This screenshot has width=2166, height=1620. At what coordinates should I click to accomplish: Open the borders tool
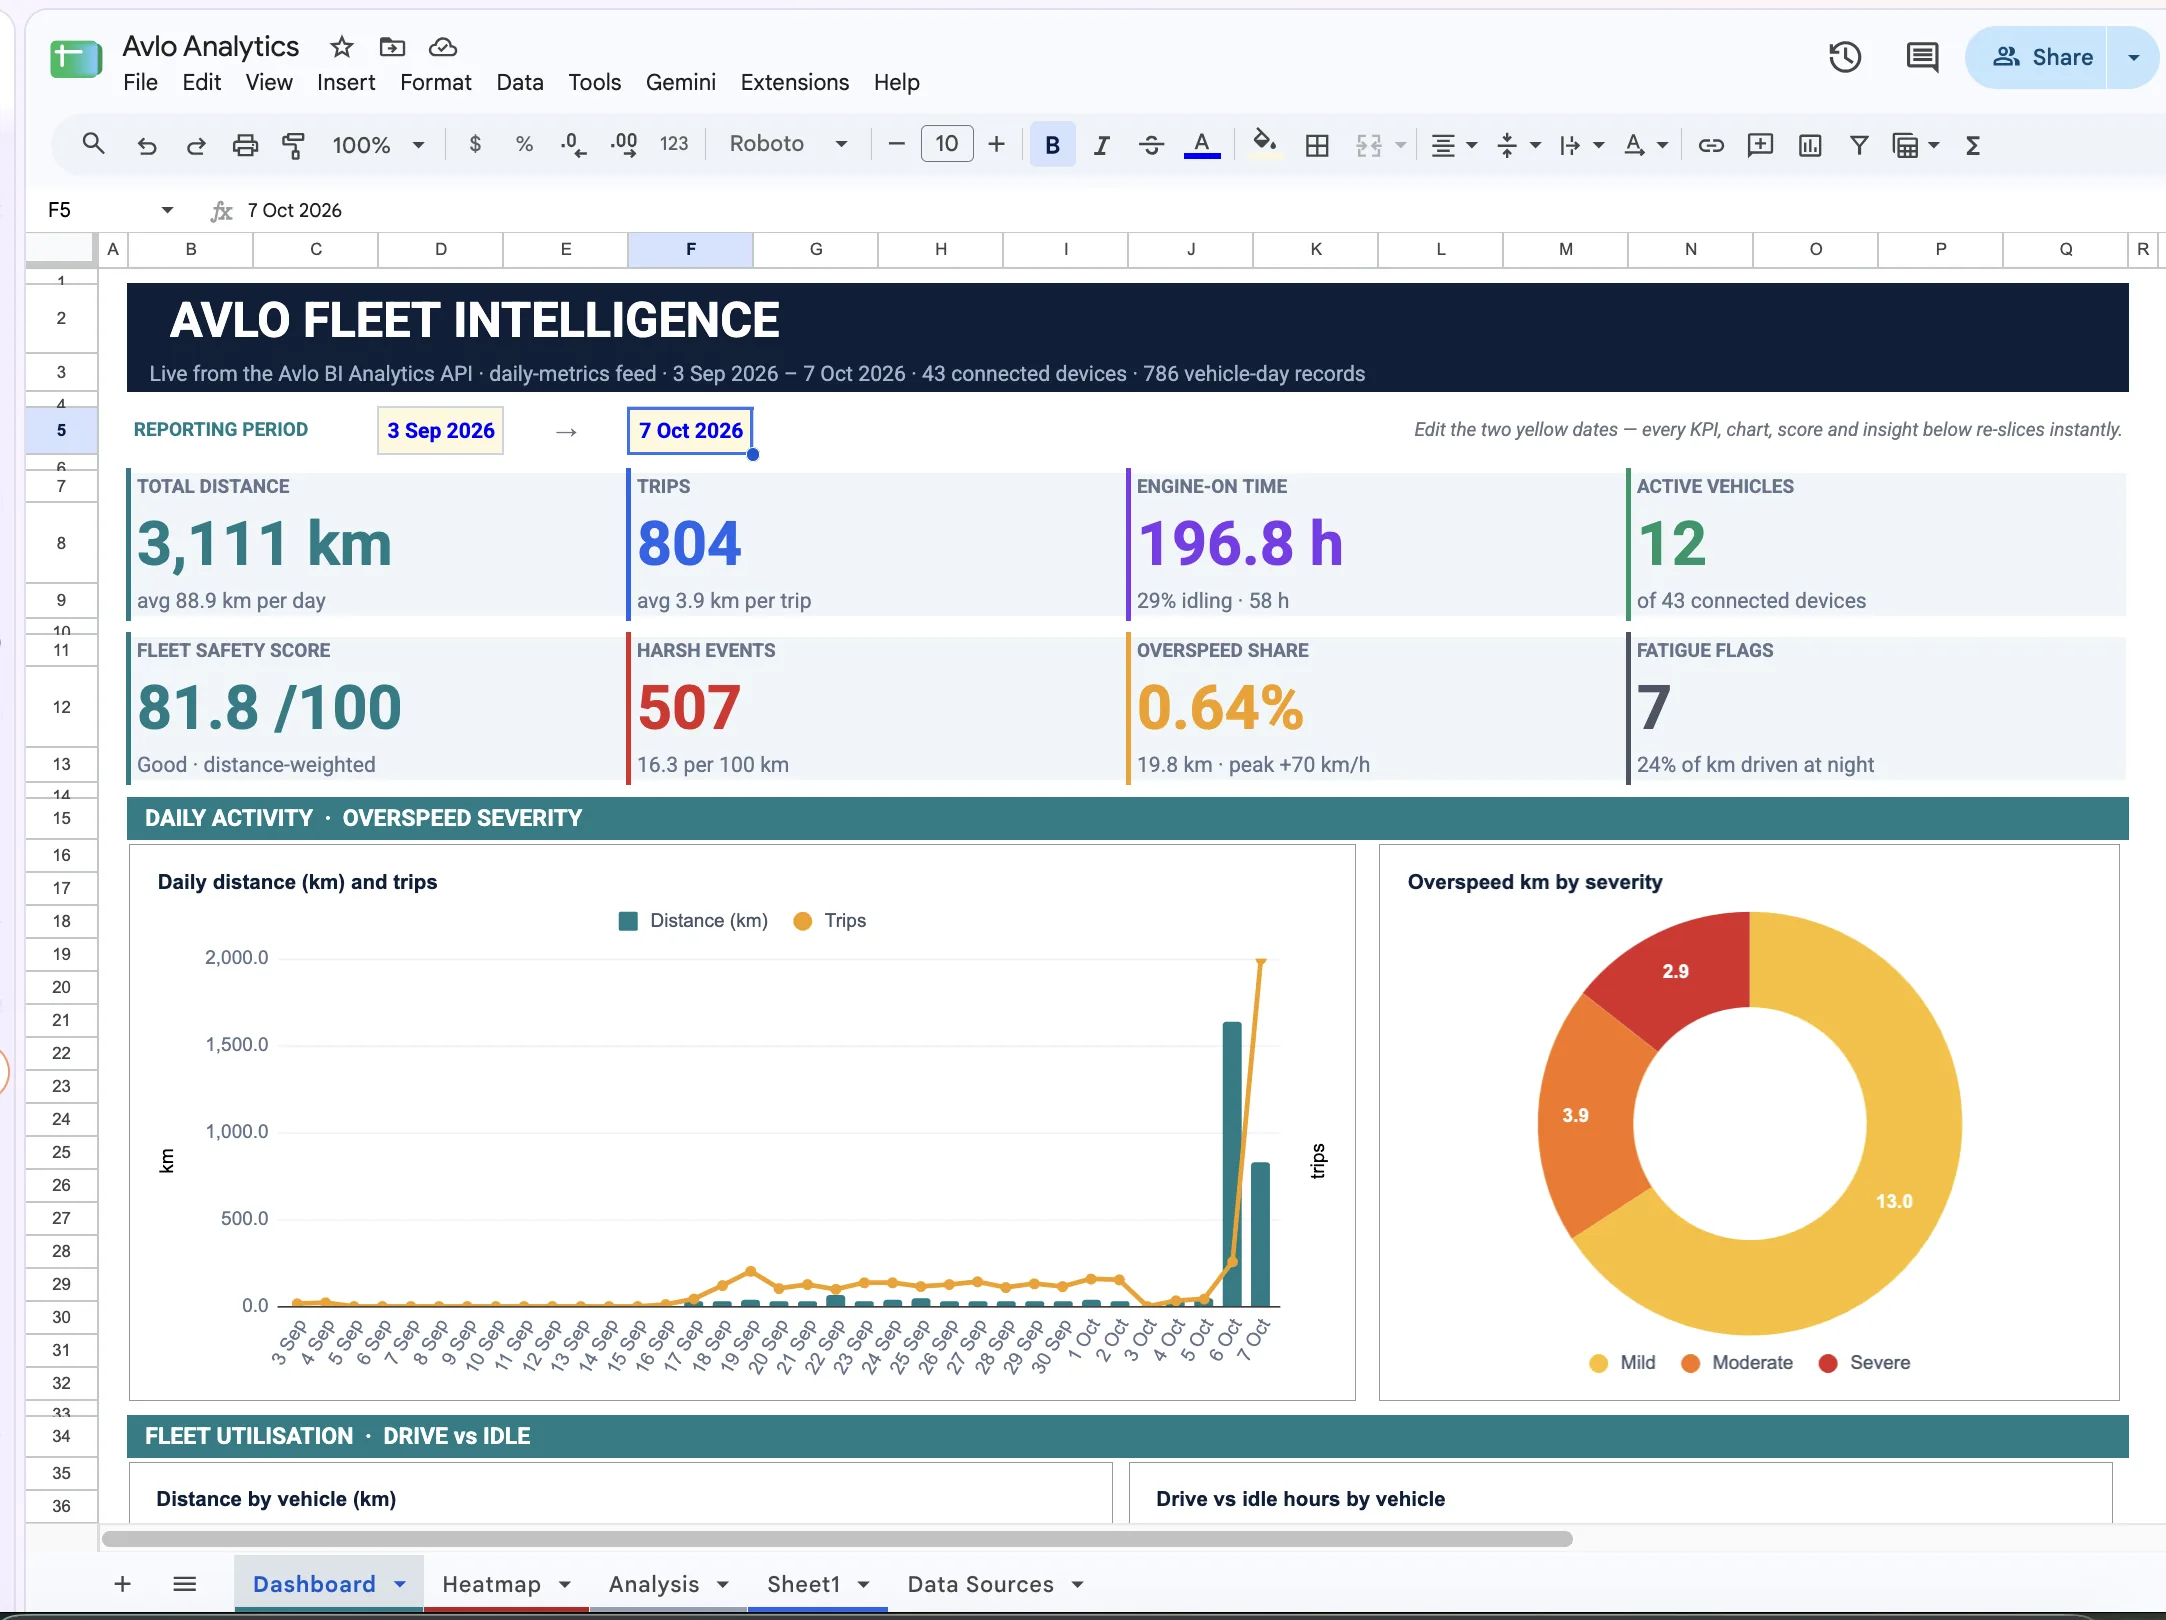coord(1317,145)
